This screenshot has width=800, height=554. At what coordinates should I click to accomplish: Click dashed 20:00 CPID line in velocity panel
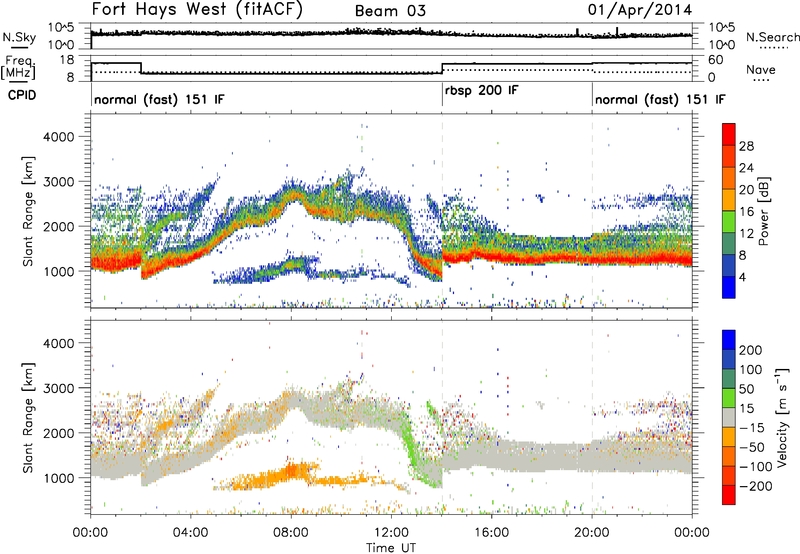[x=592, y=417]
